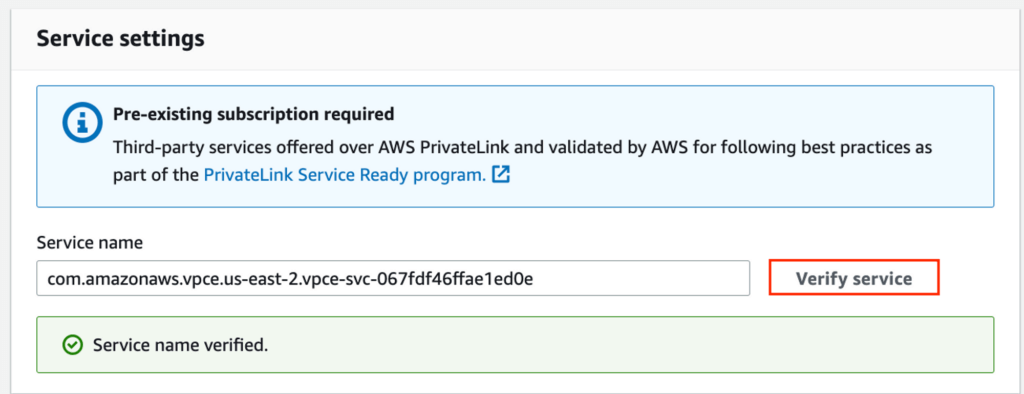Click the blue info circle icon
The width and height of the screenshot is (1024, 394).
click(x=82, y=123)
